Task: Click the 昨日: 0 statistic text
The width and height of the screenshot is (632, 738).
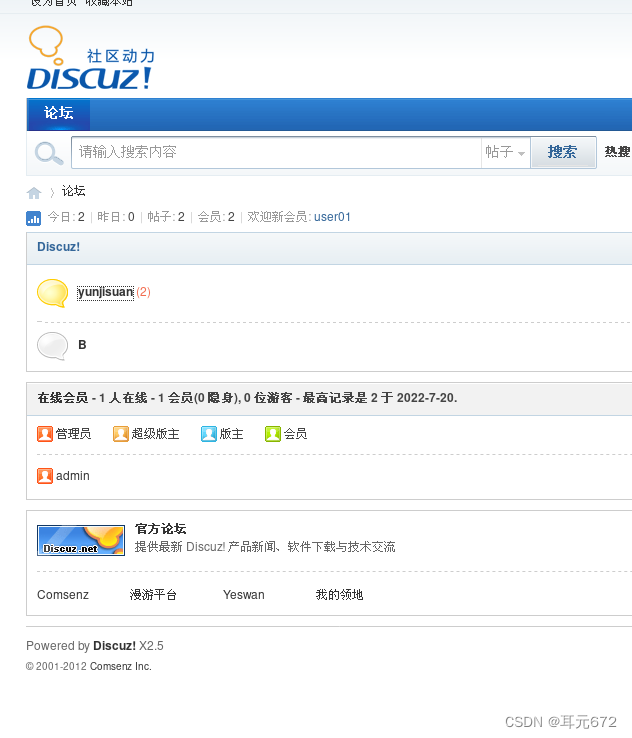Action: click(x=116, y=217)
